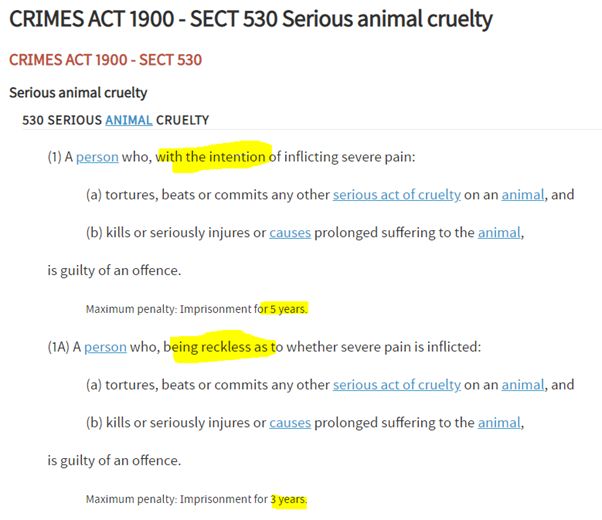Follow 'serious act of cruelty' link in subsection (1)(a)

tap(397, 195)
